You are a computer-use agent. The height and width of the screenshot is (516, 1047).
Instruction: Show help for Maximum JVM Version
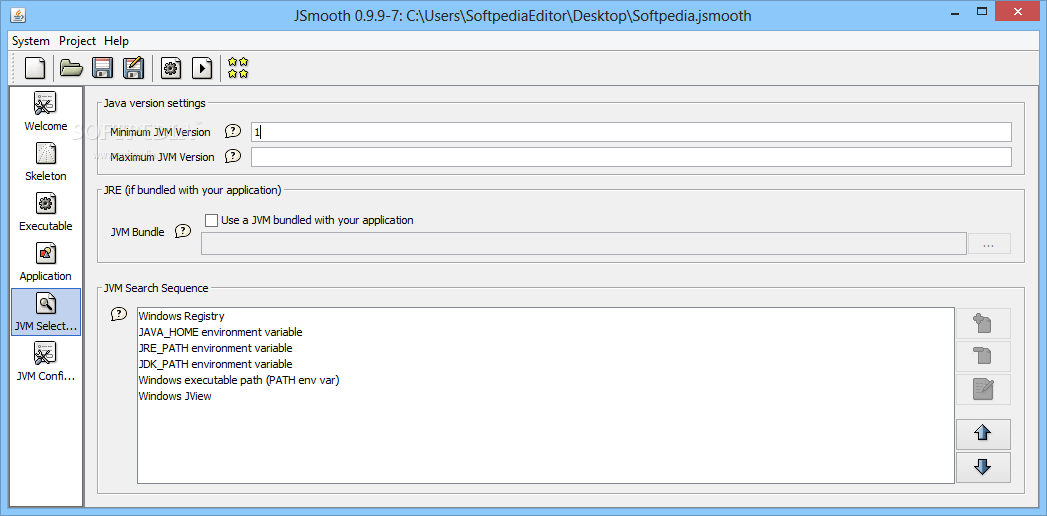point(232,156)
